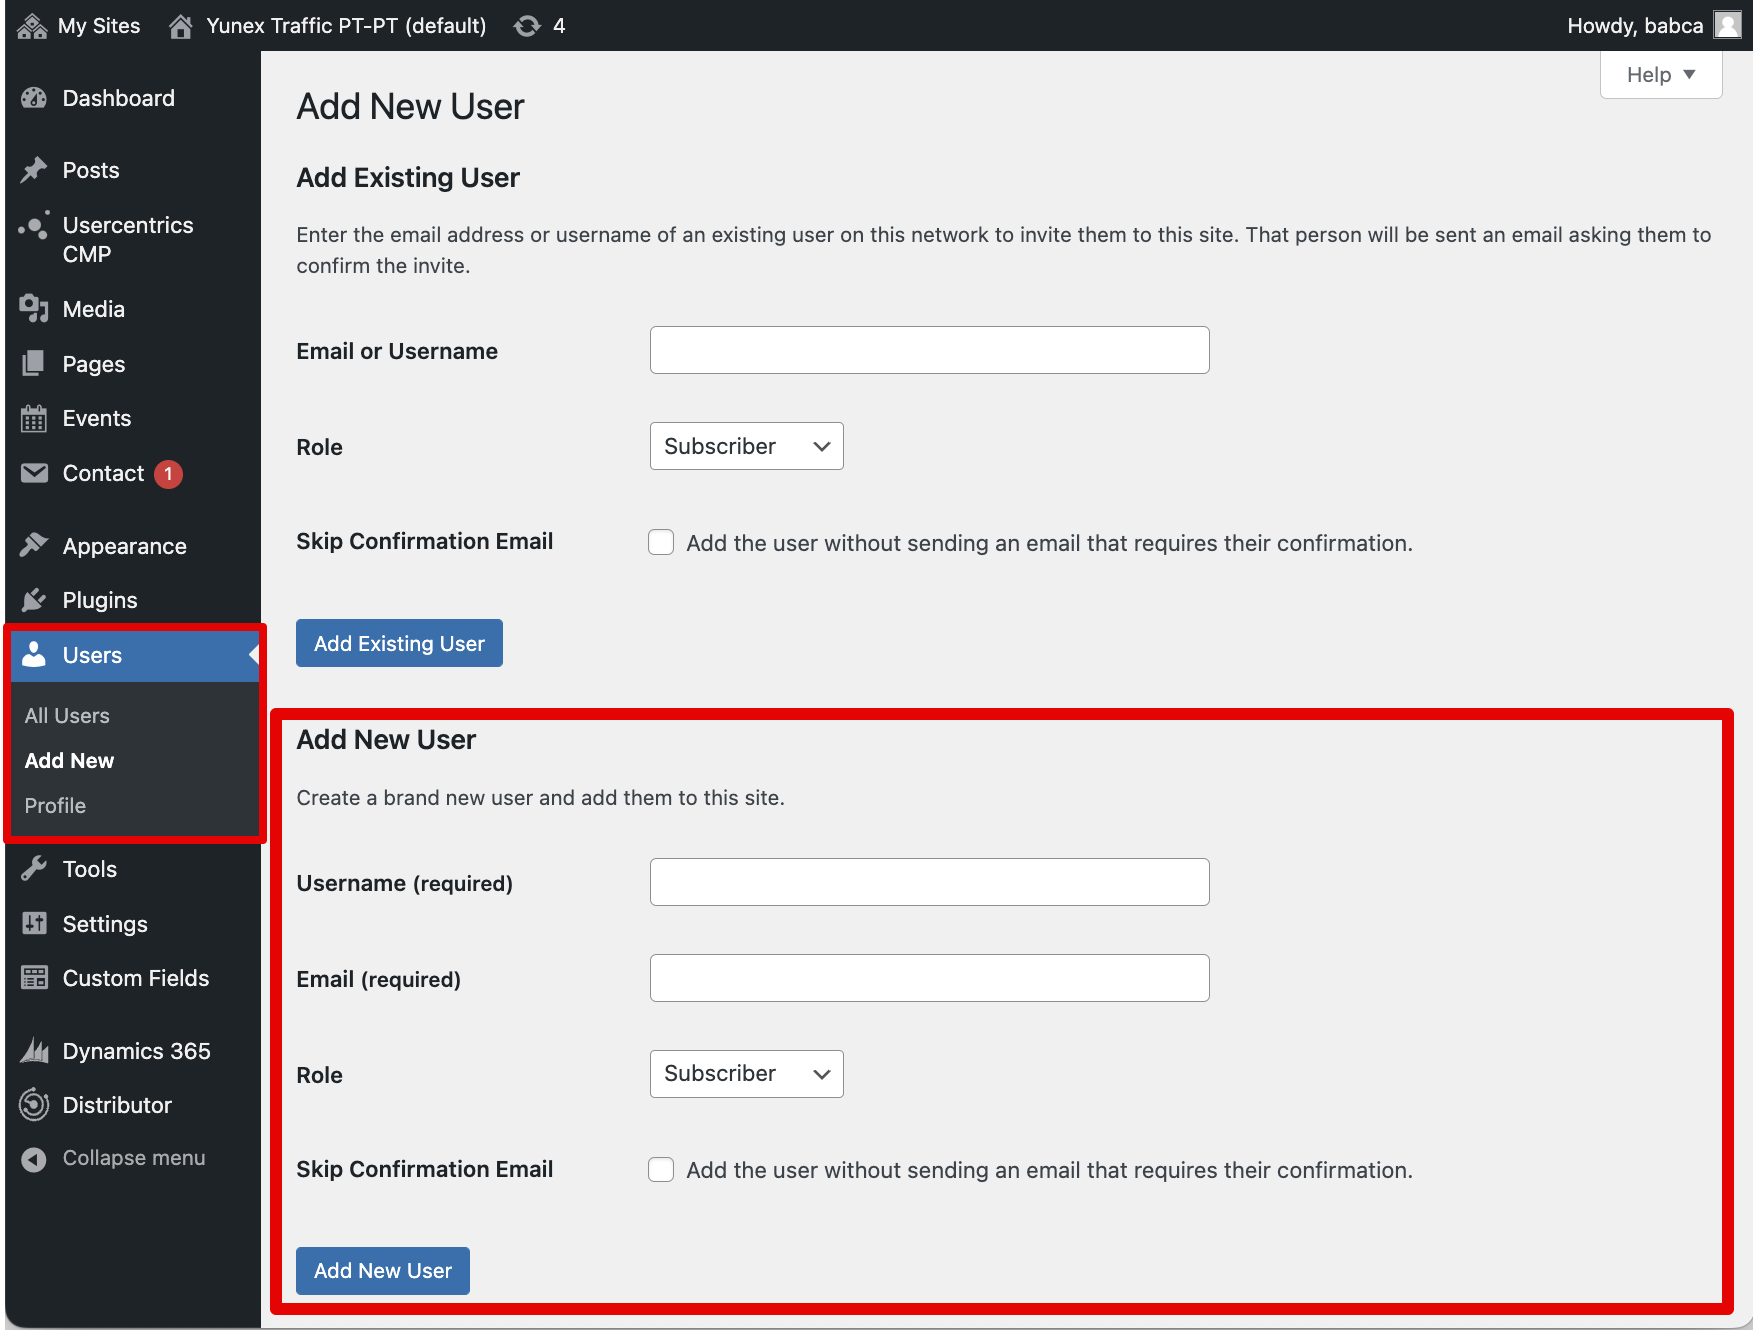Tick Skip Confirmation Email for new user
The height and width of the screenshot is (1330, 1753).
click(x=661, y=1170)
